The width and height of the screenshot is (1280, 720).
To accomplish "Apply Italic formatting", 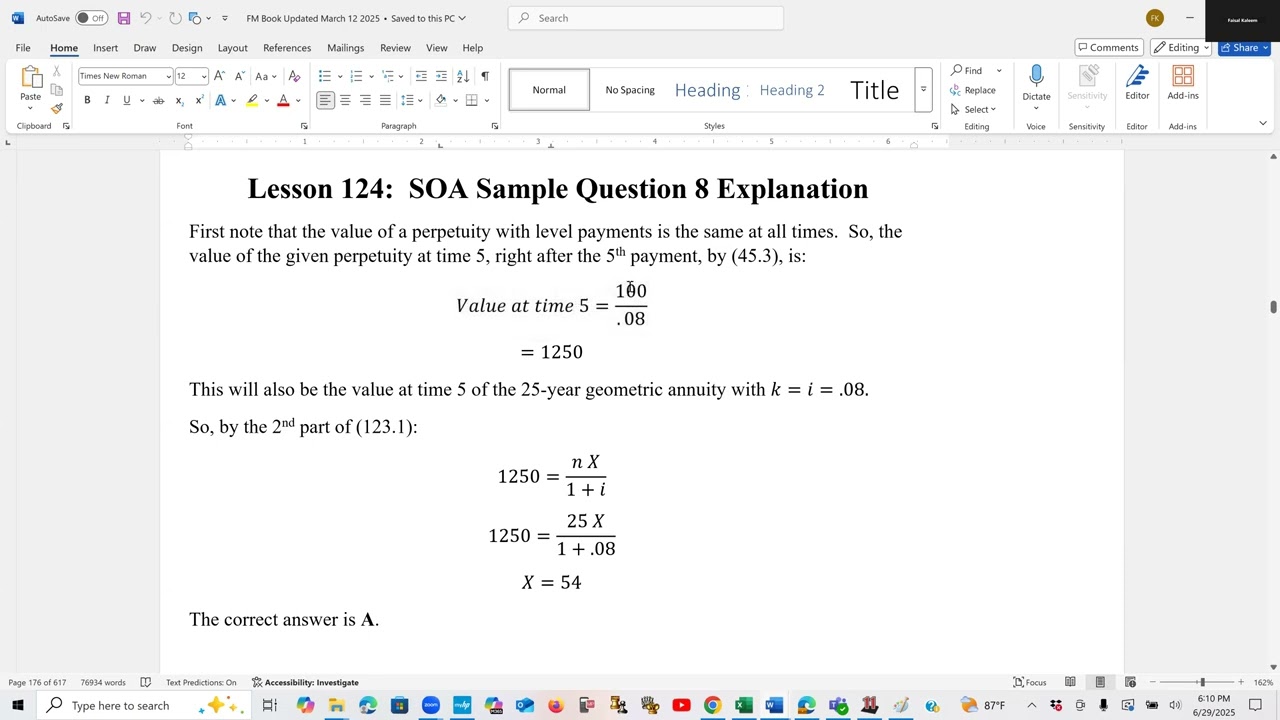I will [x=107, y=100].
